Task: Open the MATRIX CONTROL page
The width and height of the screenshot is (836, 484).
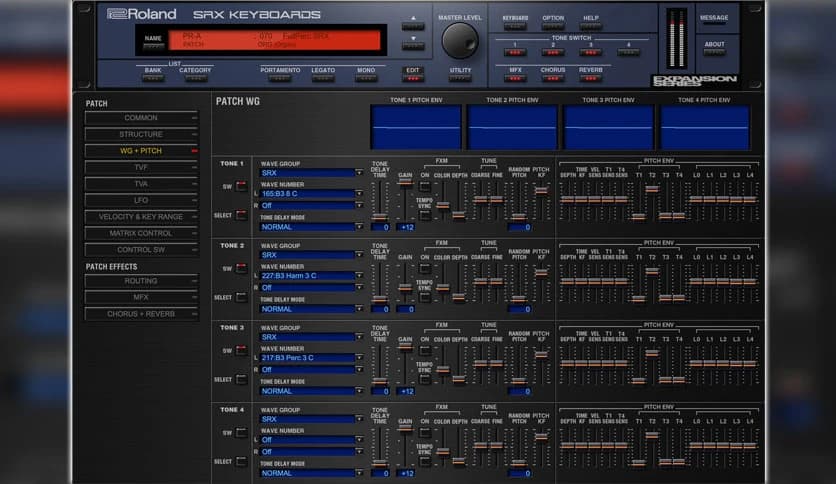Action: coord(141,233)
